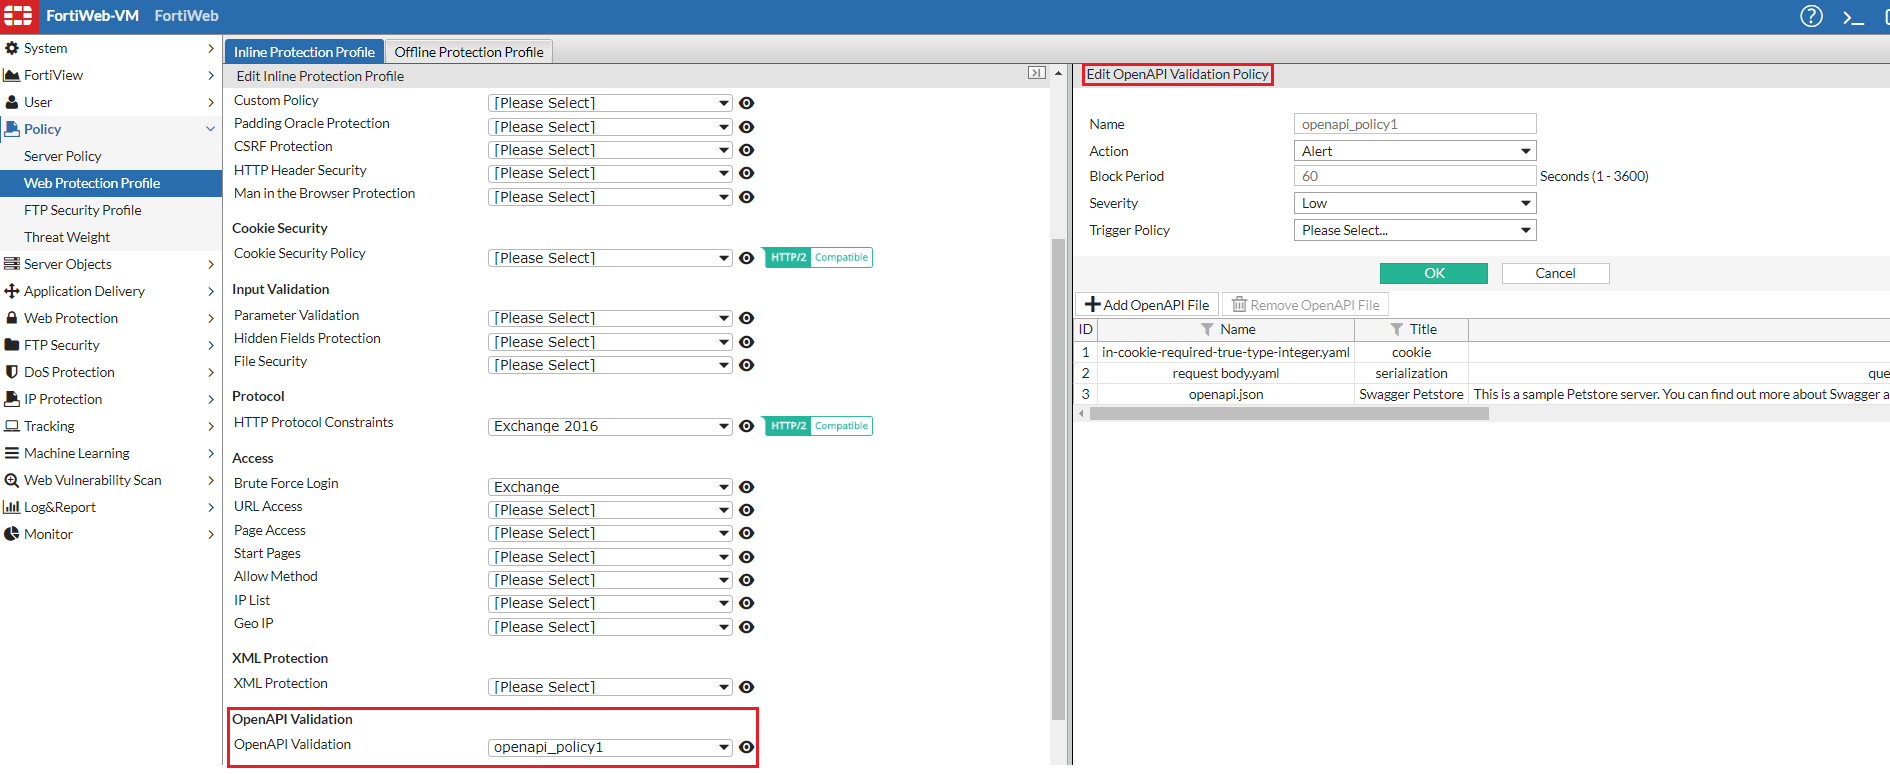This screenshot has height=774, width=1890.
Task: View the Custom Policy selection eye icon
Action: (746, 103)
